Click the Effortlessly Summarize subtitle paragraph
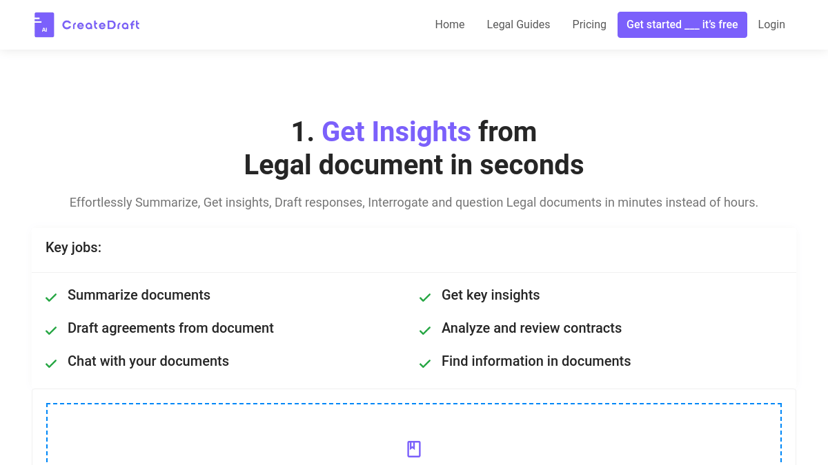The width and height of the screenshot is (828, 465). (414, 203)
